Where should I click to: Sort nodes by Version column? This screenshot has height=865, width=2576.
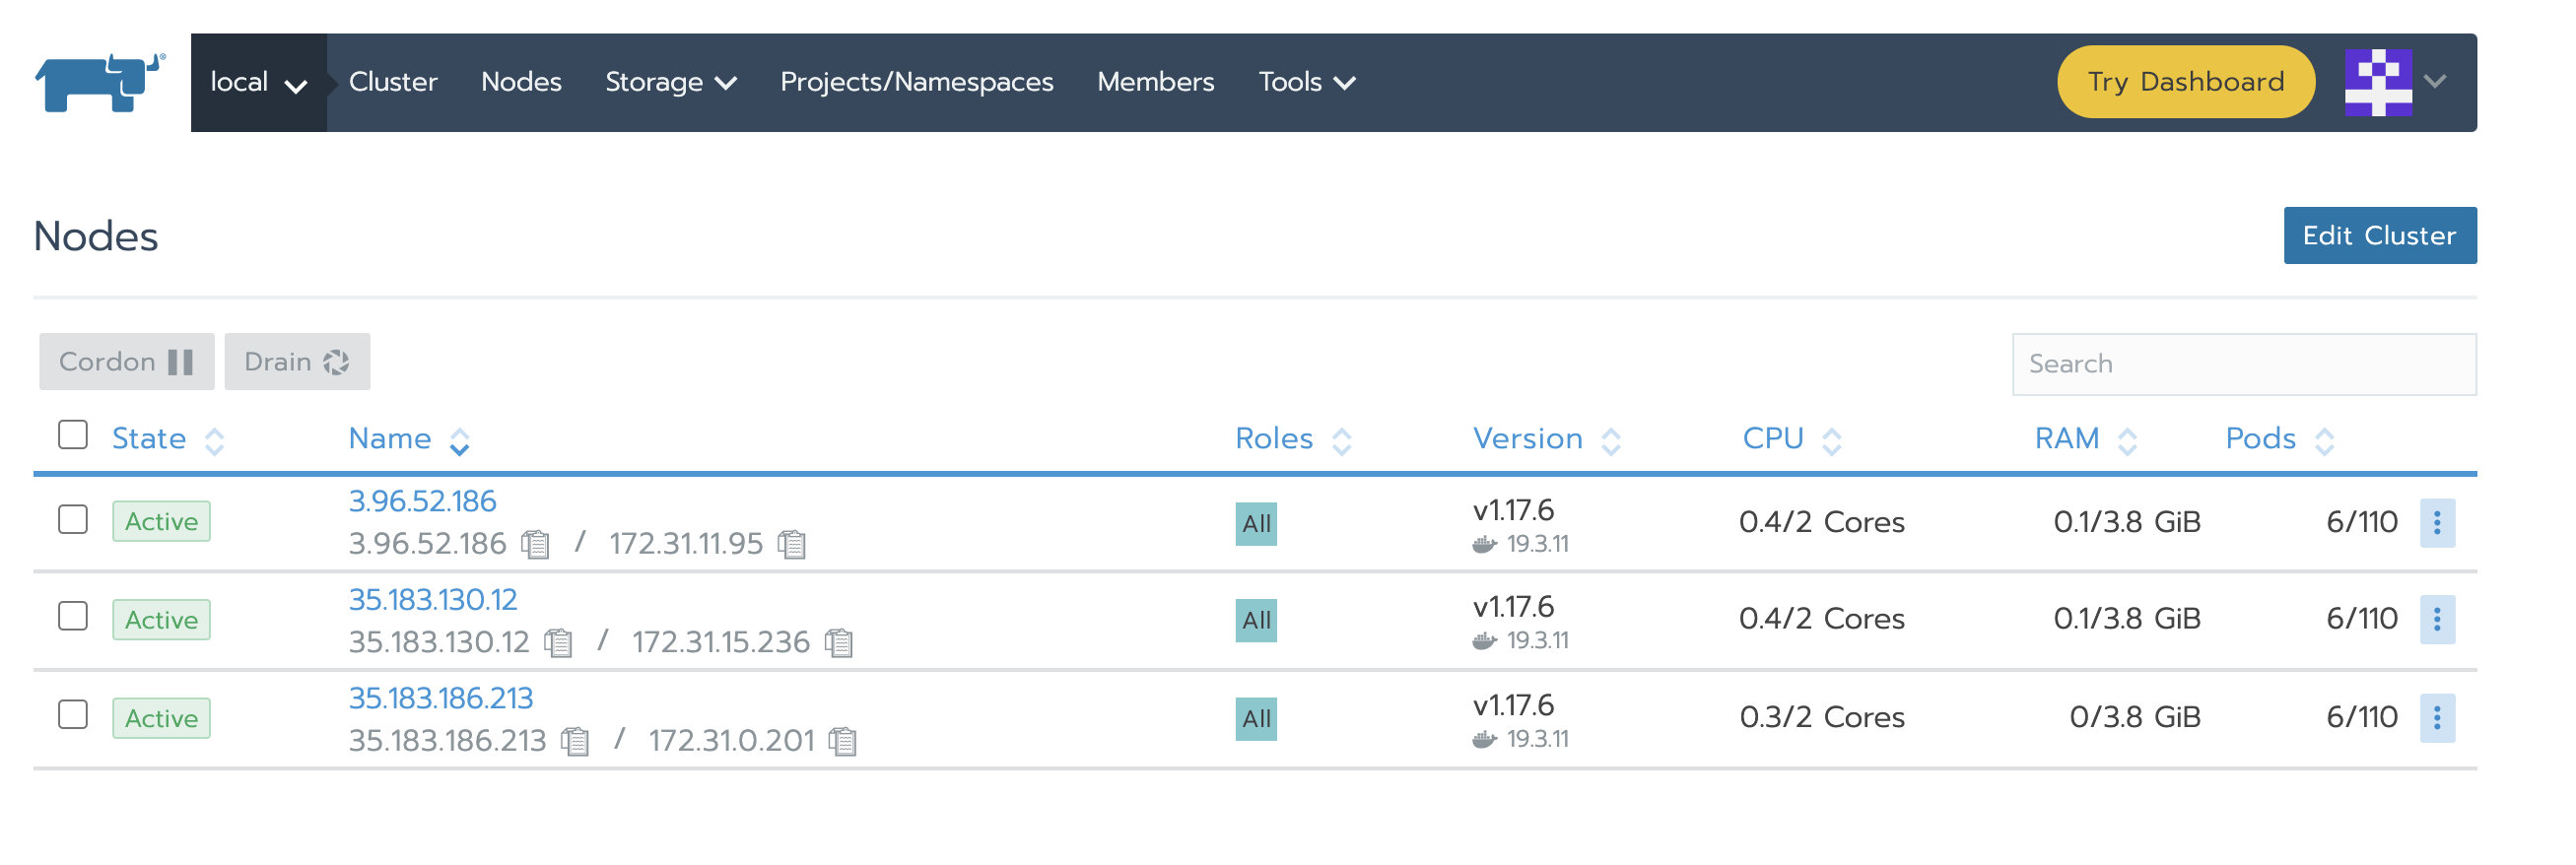(x=1546, y=439)
